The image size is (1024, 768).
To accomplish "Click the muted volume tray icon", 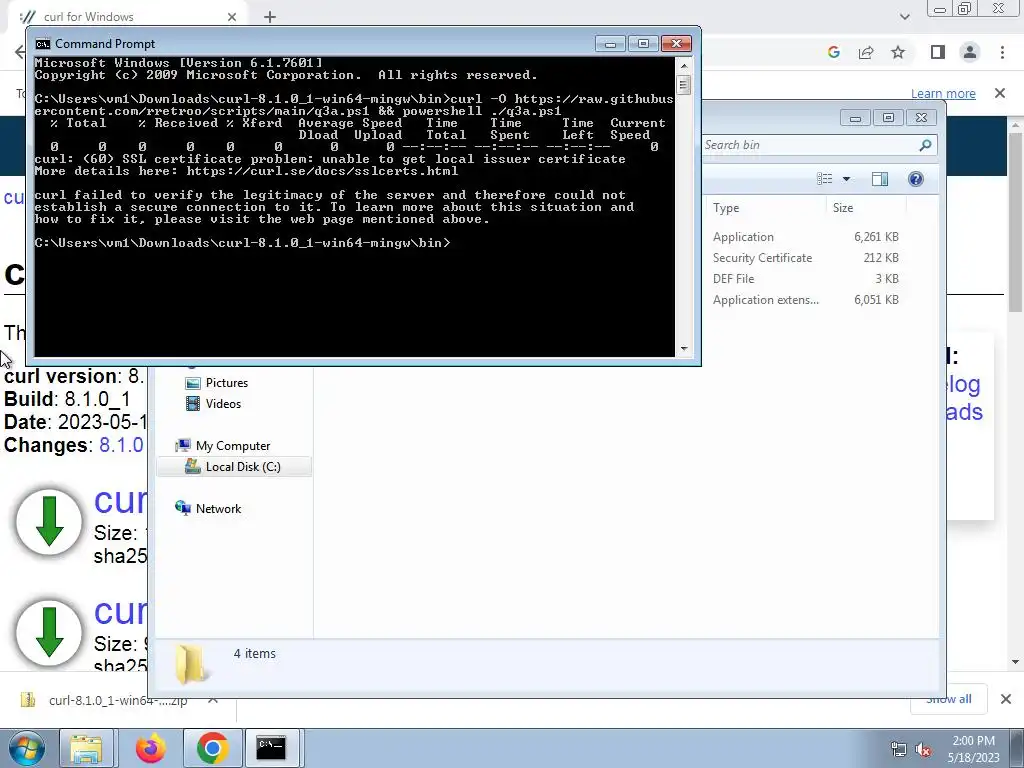I will [923, 749].
